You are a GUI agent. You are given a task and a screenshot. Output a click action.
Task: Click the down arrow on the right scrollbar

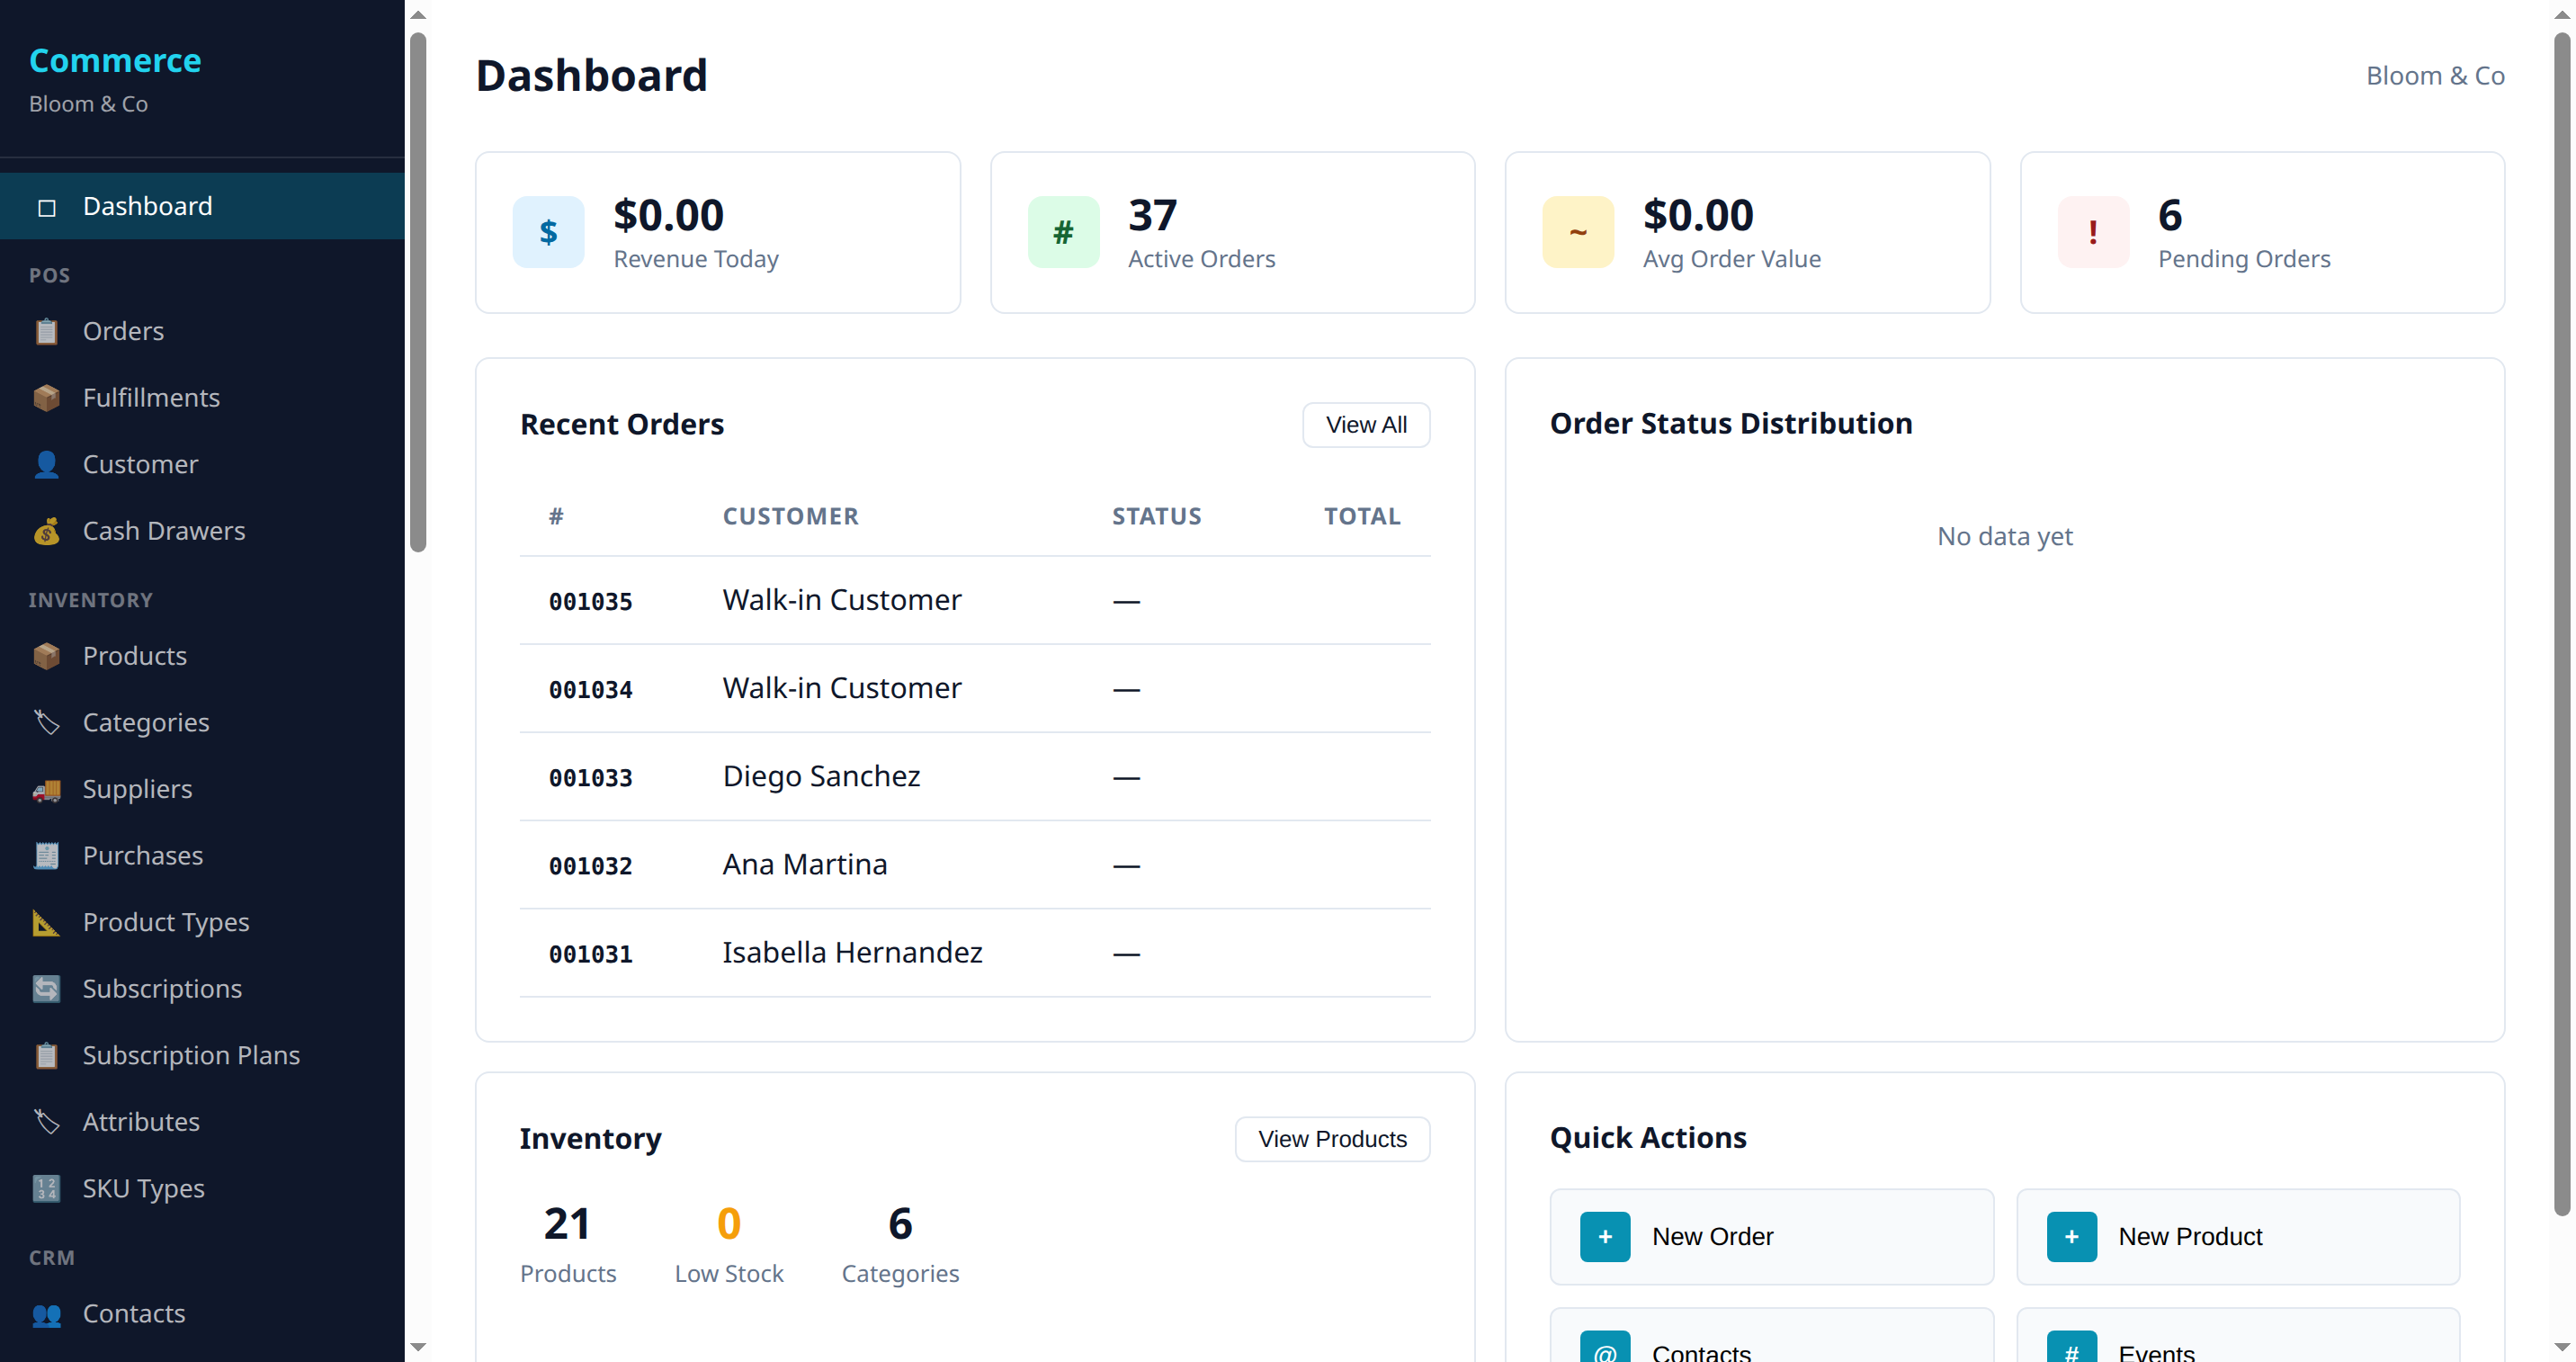pyautogui.click(x=2563, y=1348)
